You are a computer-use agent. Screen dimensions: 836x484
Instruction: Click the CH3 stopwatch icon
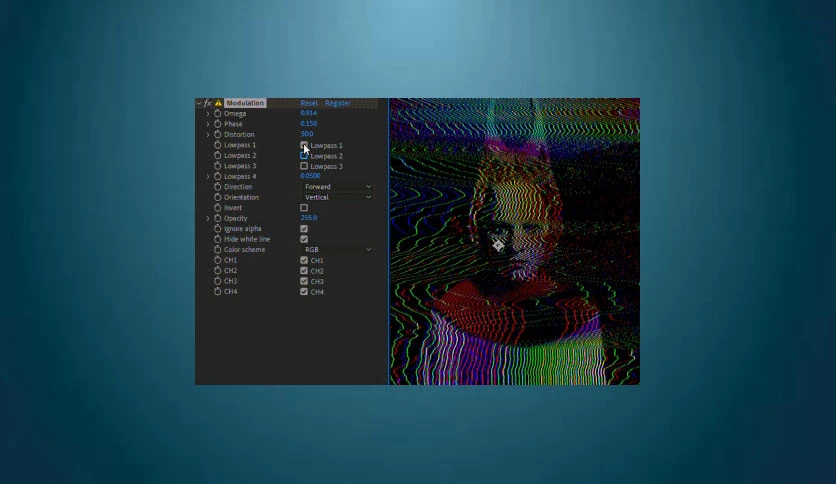(x=218, y=281)
